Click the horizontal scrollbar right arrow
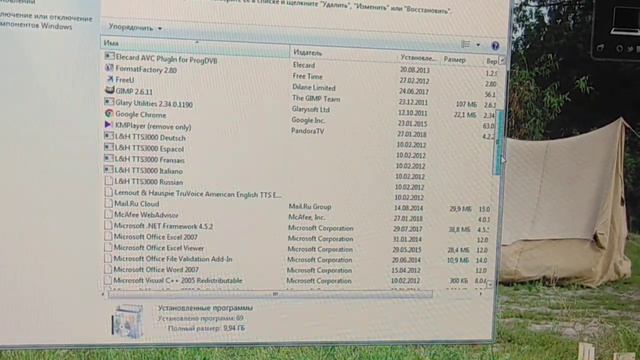The height and width of the screenshot is (360, 640). (x=481, y=293)
